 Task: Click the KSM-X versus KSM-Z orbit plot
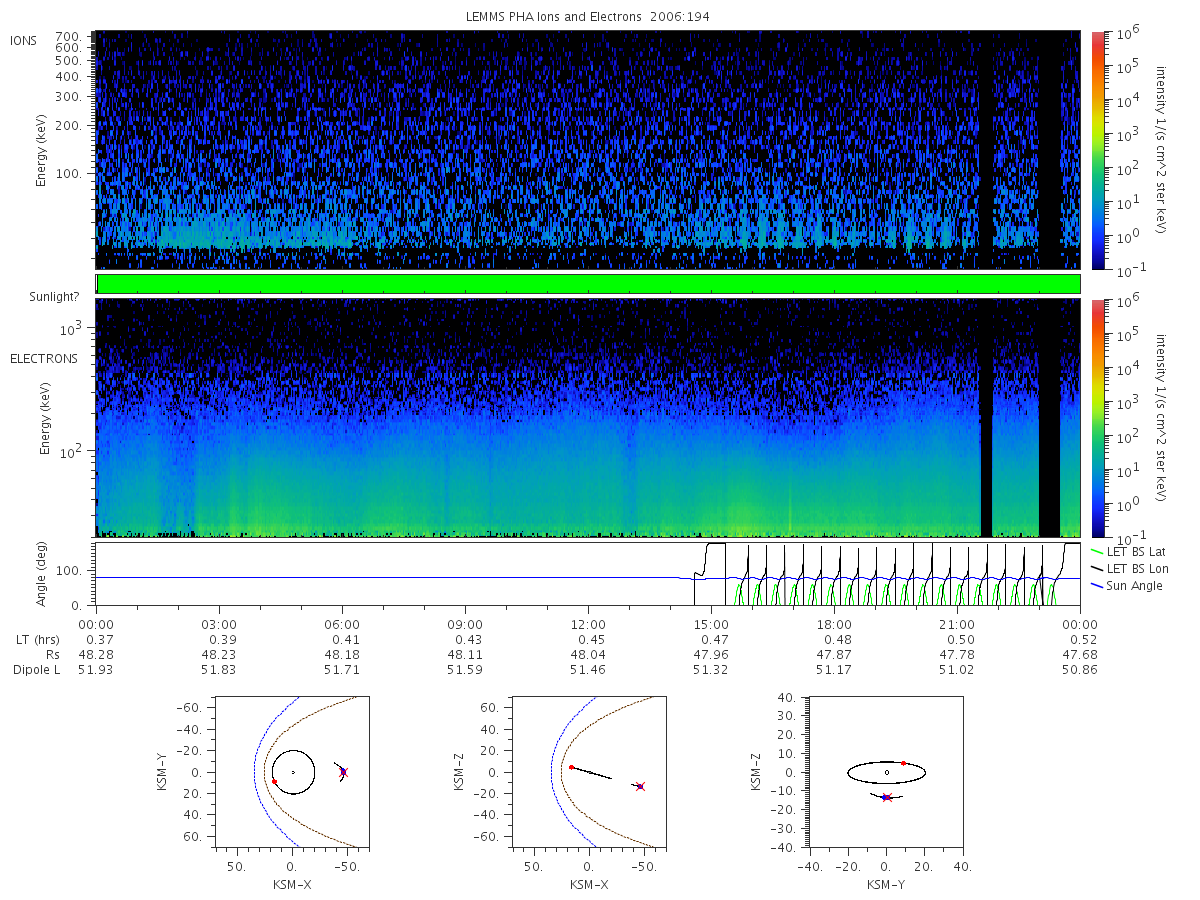(589, 771)
